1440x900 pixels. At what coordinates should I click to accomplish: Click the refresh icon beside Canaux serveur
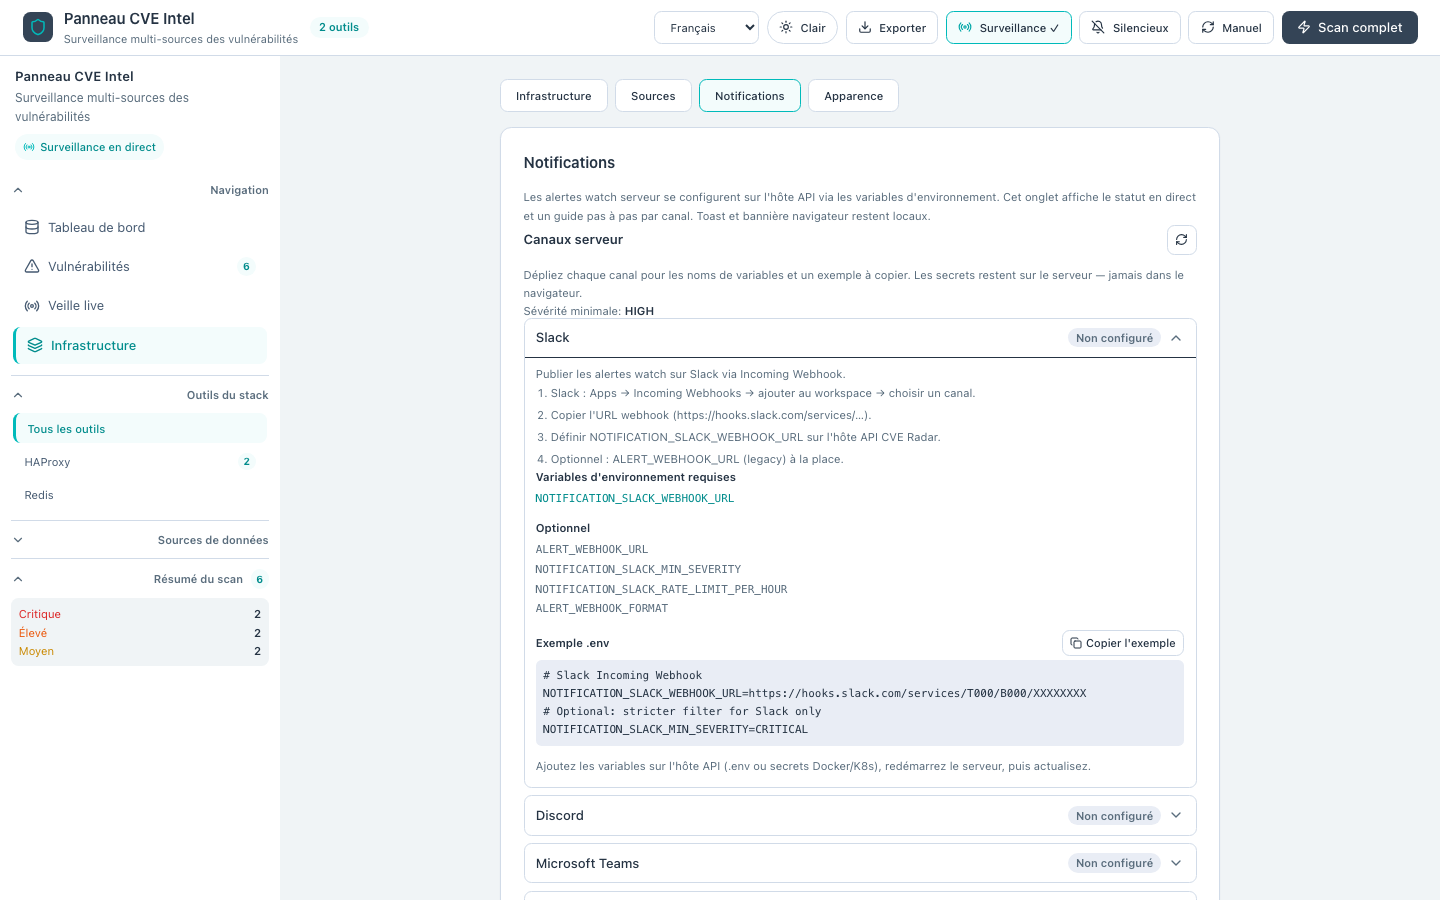1181,240
